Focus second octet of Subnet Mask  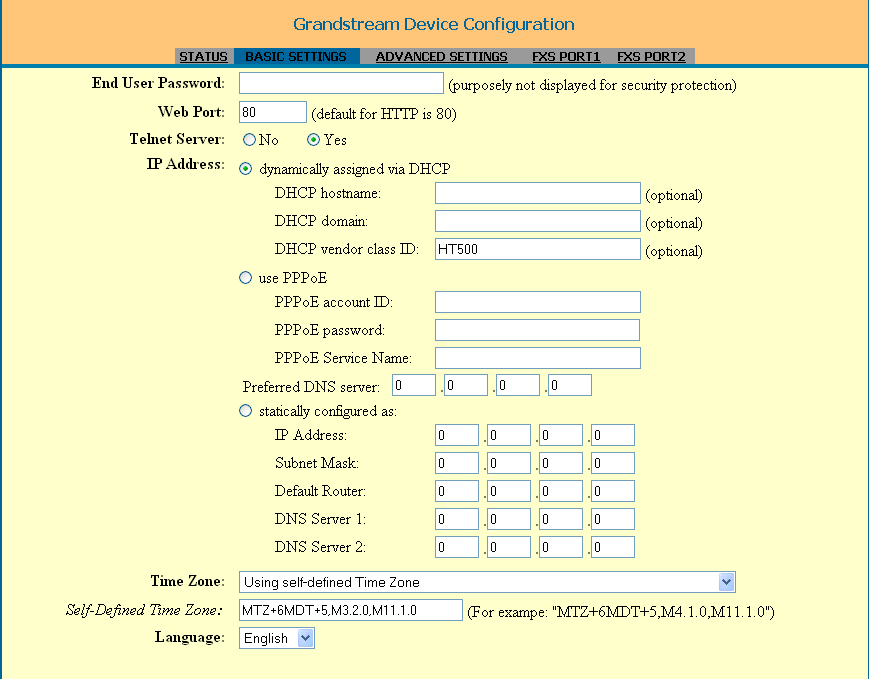coord(509,463)
